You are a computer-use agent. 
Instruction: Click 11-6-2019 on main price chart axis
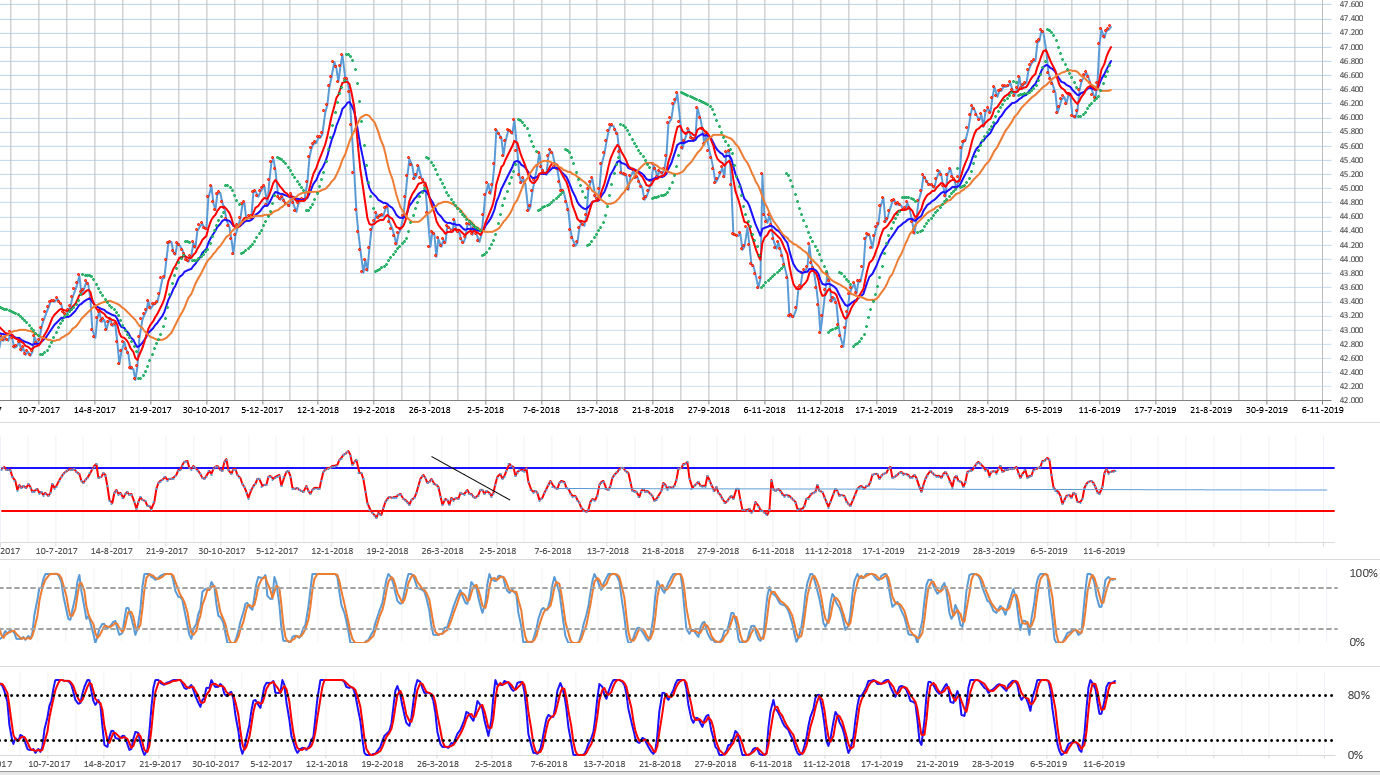(1099, 410)
